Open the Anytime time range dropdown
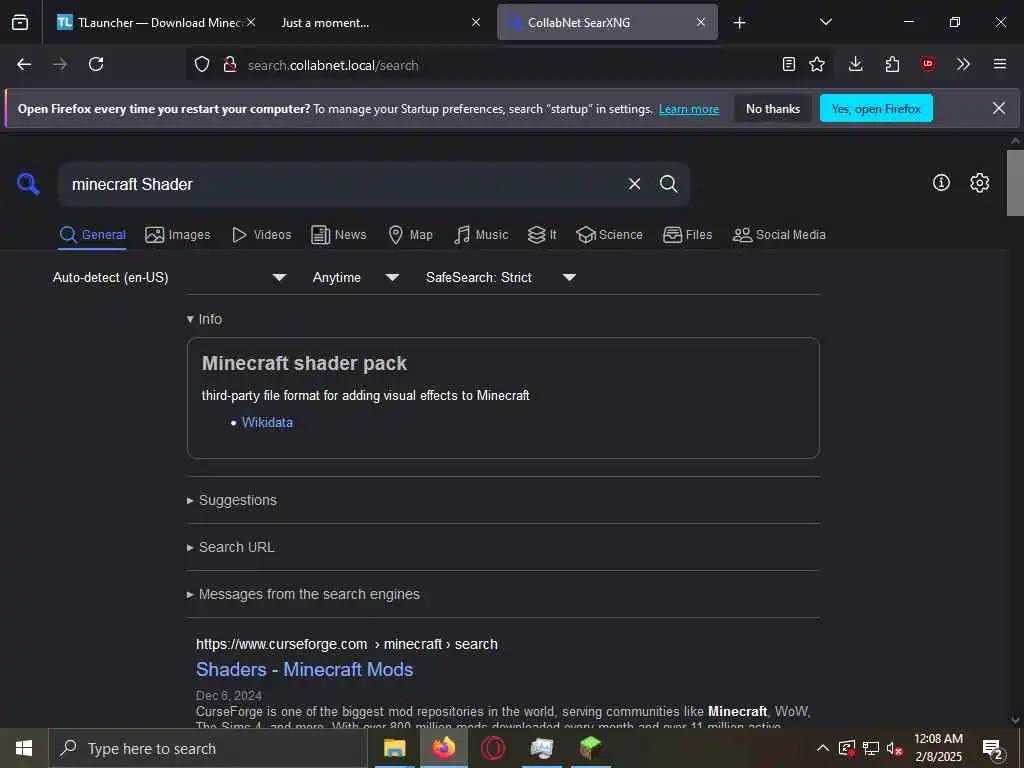The height and width of the screenshot is (768, 1024). click(356, 278)
